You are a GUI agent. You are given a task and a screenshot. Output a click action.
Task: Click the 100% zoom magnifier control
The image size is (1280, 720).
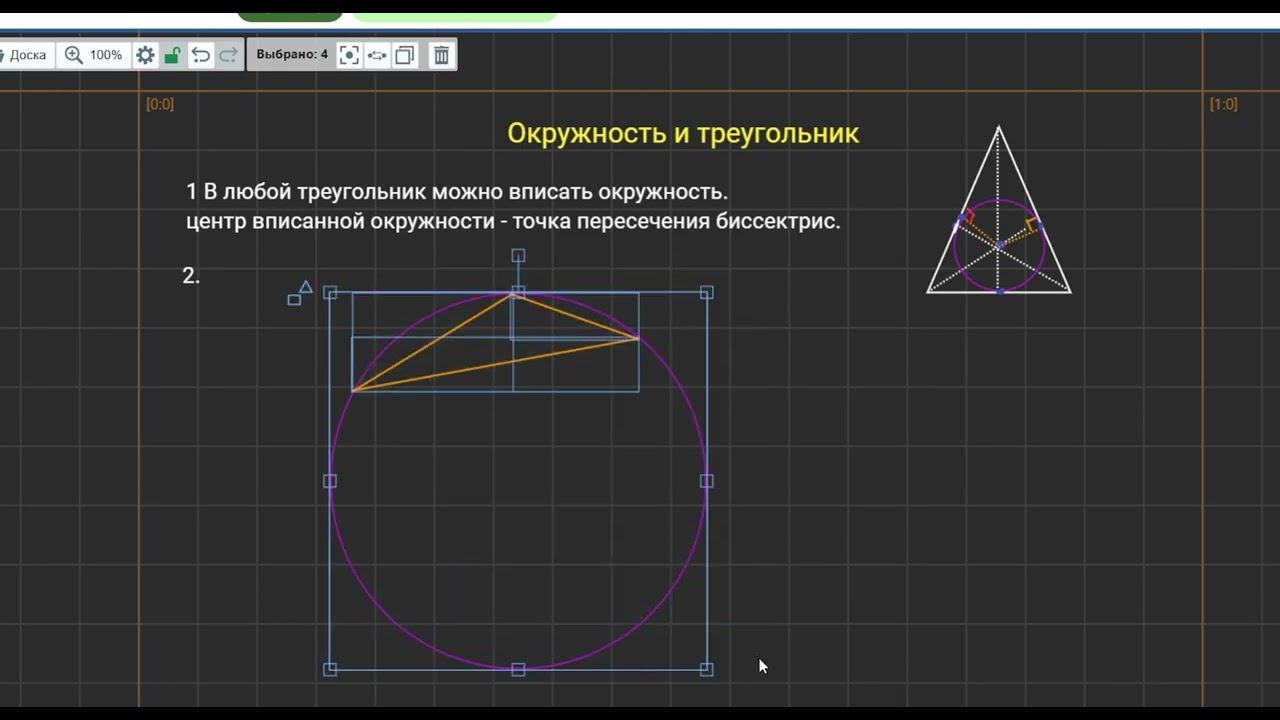(94, 55)
